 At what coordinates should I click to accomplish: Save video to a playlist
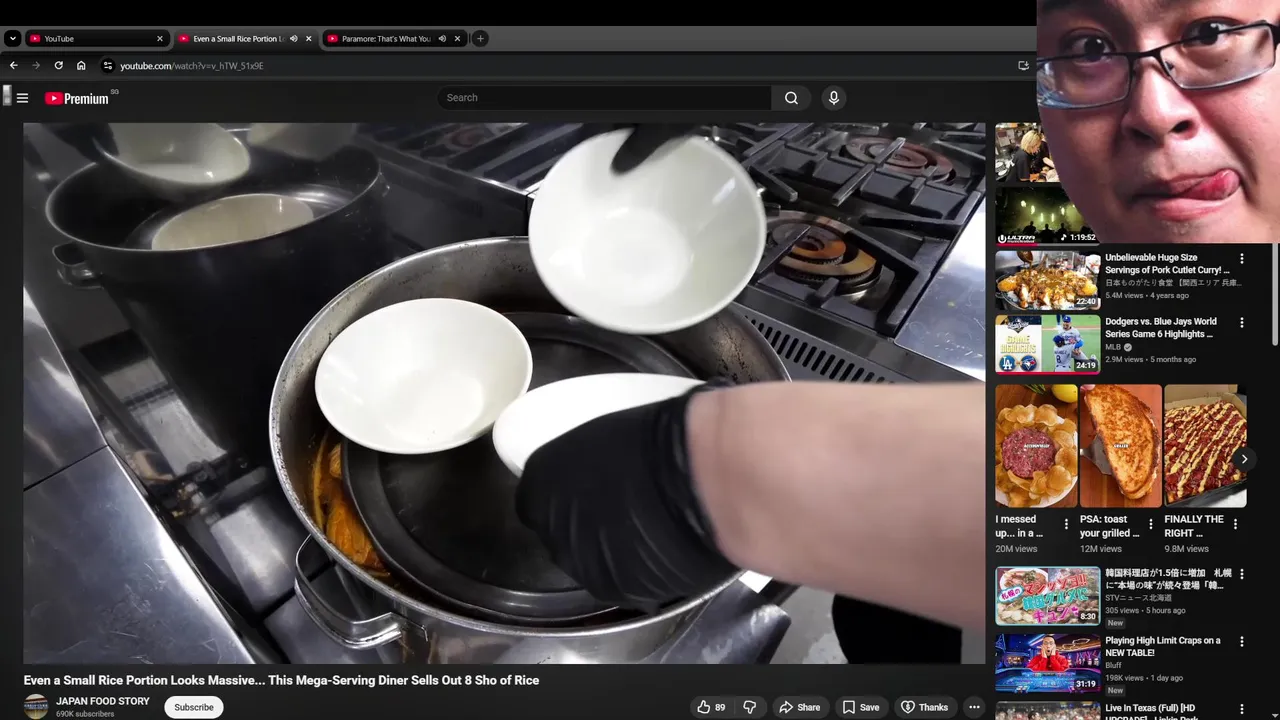coord(861,707)
